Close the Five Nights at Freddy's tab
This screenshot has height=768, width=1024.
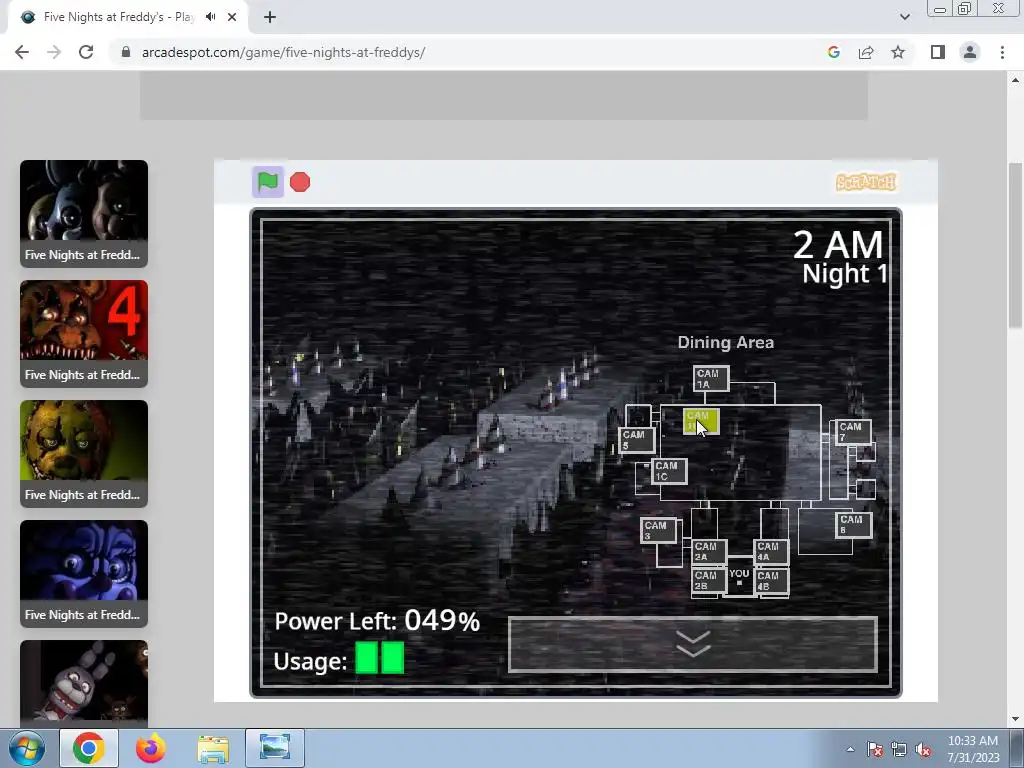232,17
